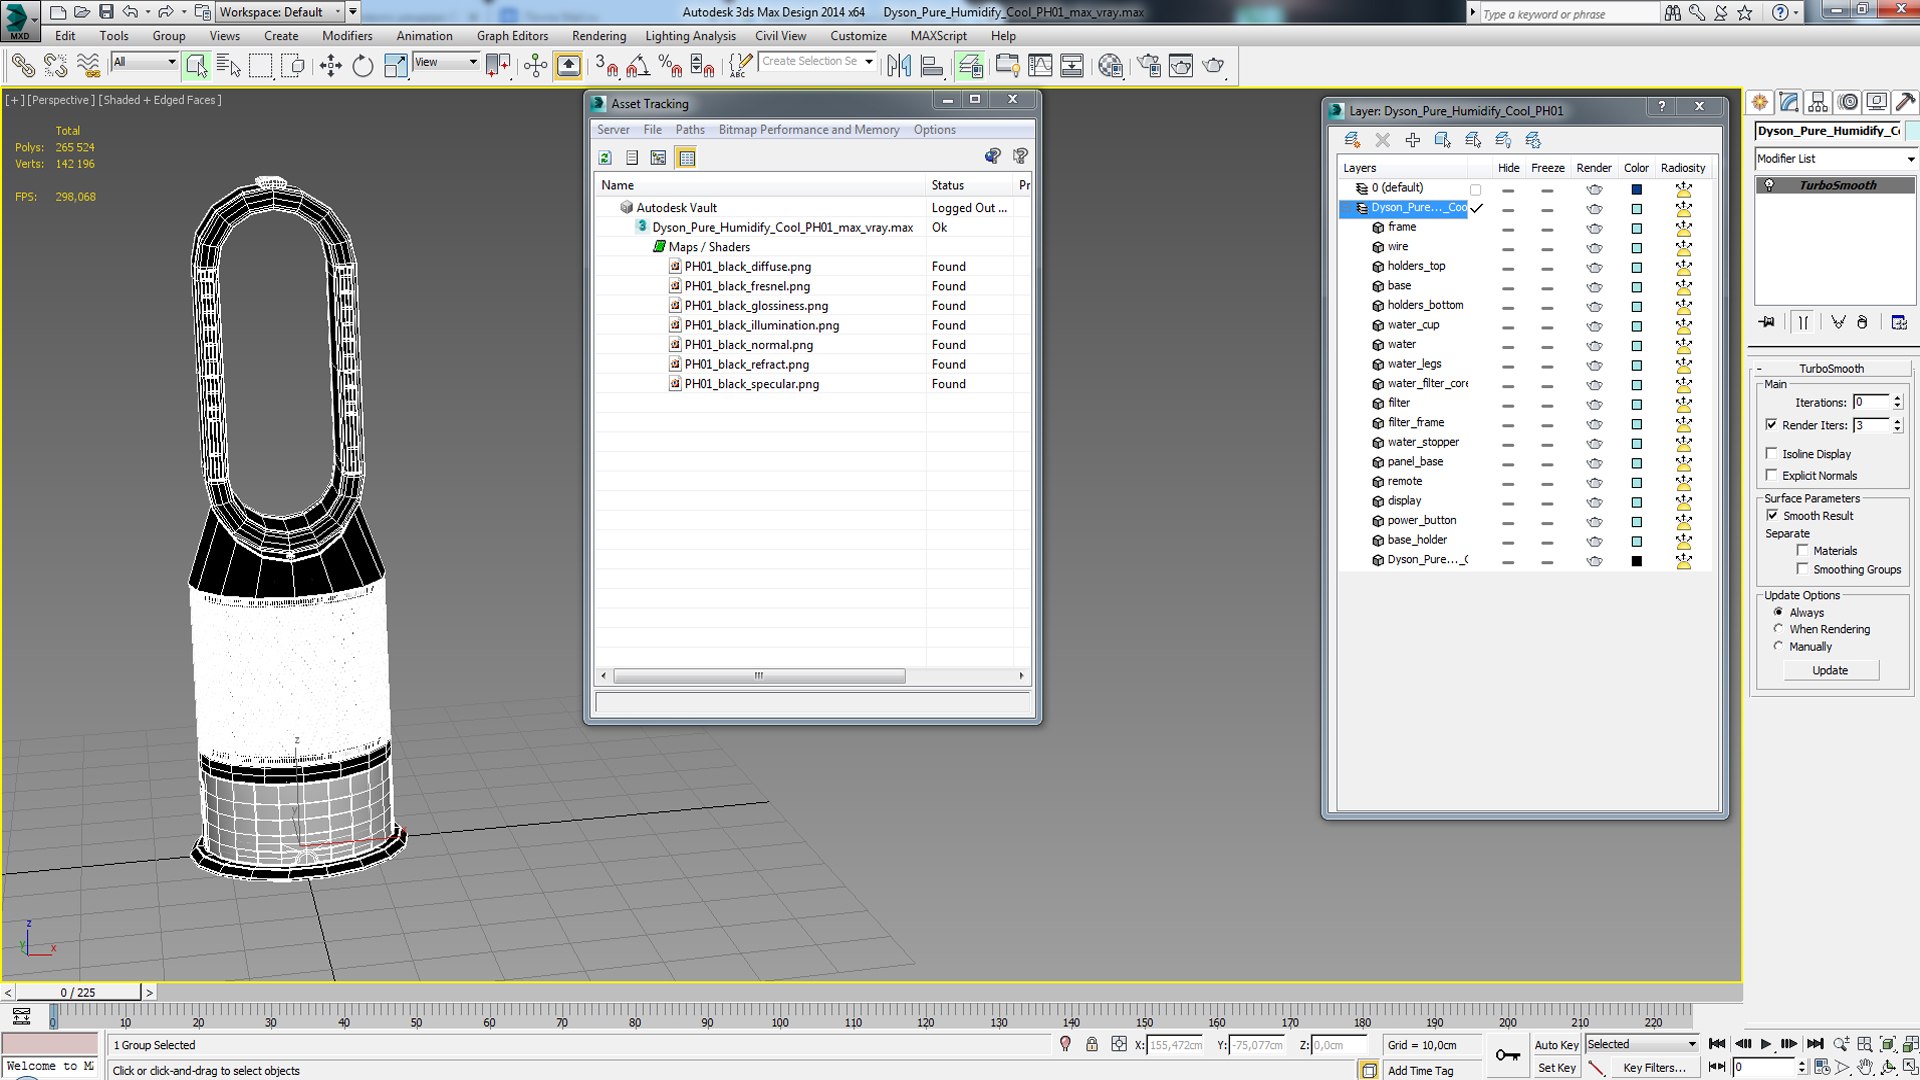Open the Key Filters dialog

pyautogui.click(x=1654, y=1068)
